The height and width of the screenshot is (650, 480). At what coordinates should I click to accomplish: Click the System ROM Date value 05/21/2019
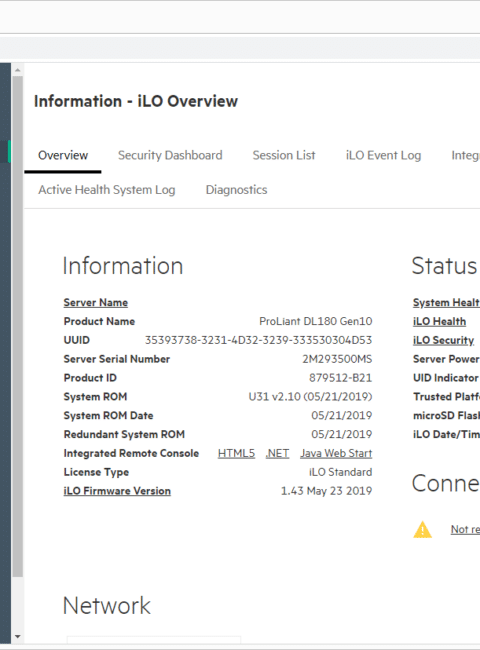(342, 415)
